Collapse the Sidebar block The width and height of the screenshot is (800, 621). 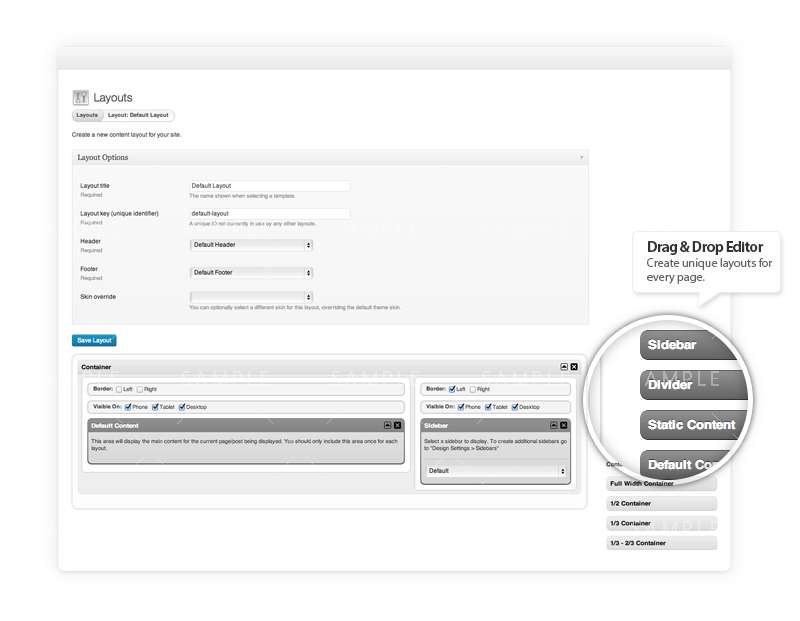(x=553, y=425)
